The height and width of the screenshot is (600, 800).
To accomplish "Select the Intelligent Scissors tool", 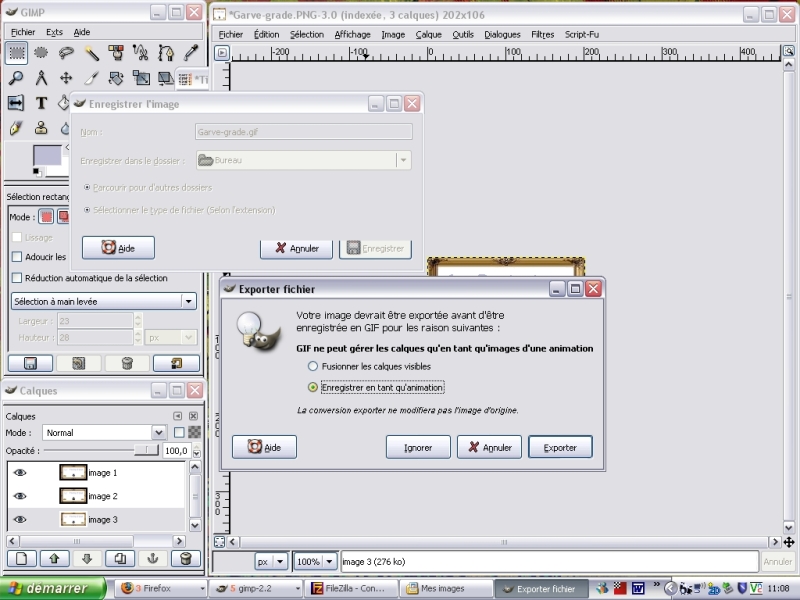I will coord(141,53).
